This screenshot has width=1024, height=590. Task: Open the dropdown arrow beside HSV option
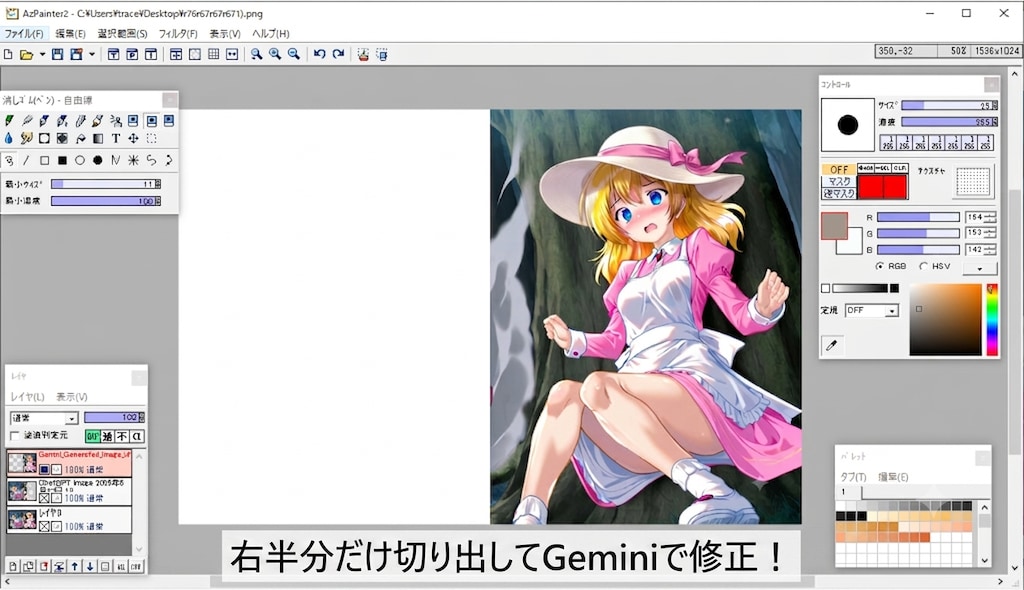point(980,268)
